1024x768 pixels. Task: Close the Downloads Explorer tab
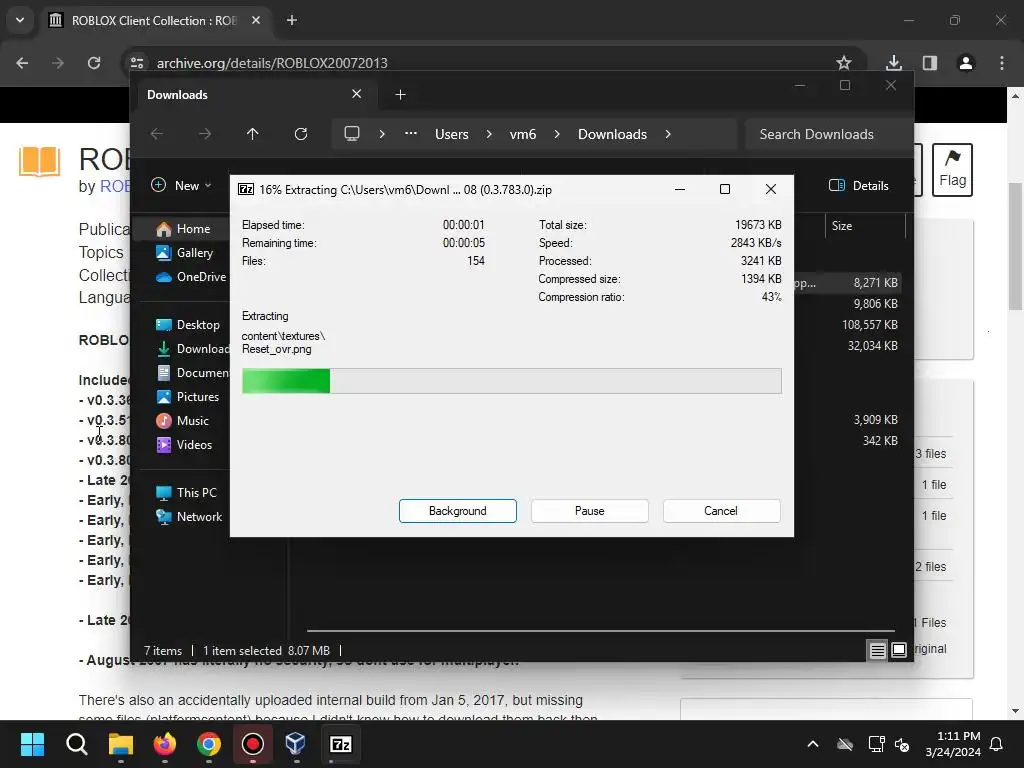[357, 94]
